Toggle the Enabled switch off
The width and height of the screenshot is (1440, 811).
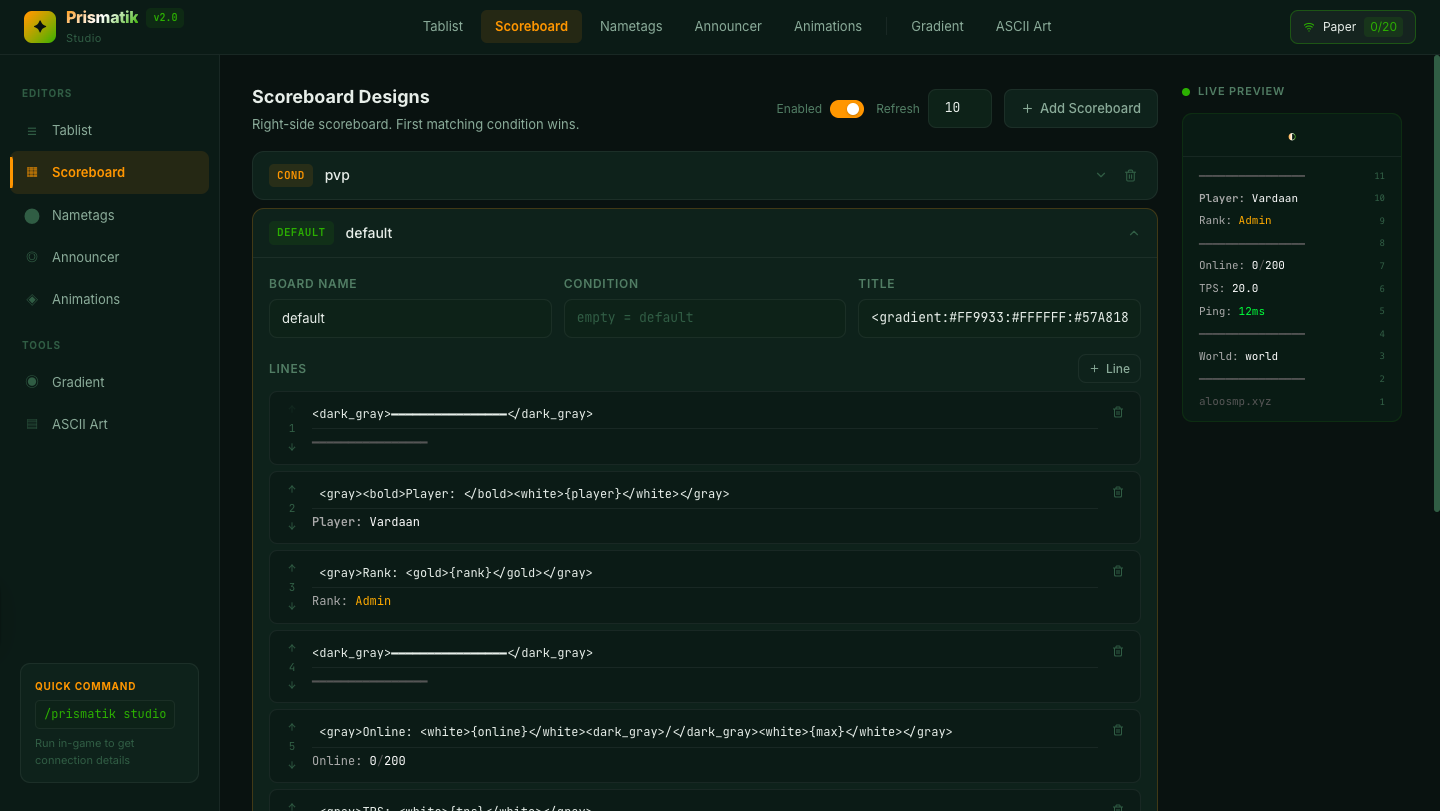click(x=847, y=109)
